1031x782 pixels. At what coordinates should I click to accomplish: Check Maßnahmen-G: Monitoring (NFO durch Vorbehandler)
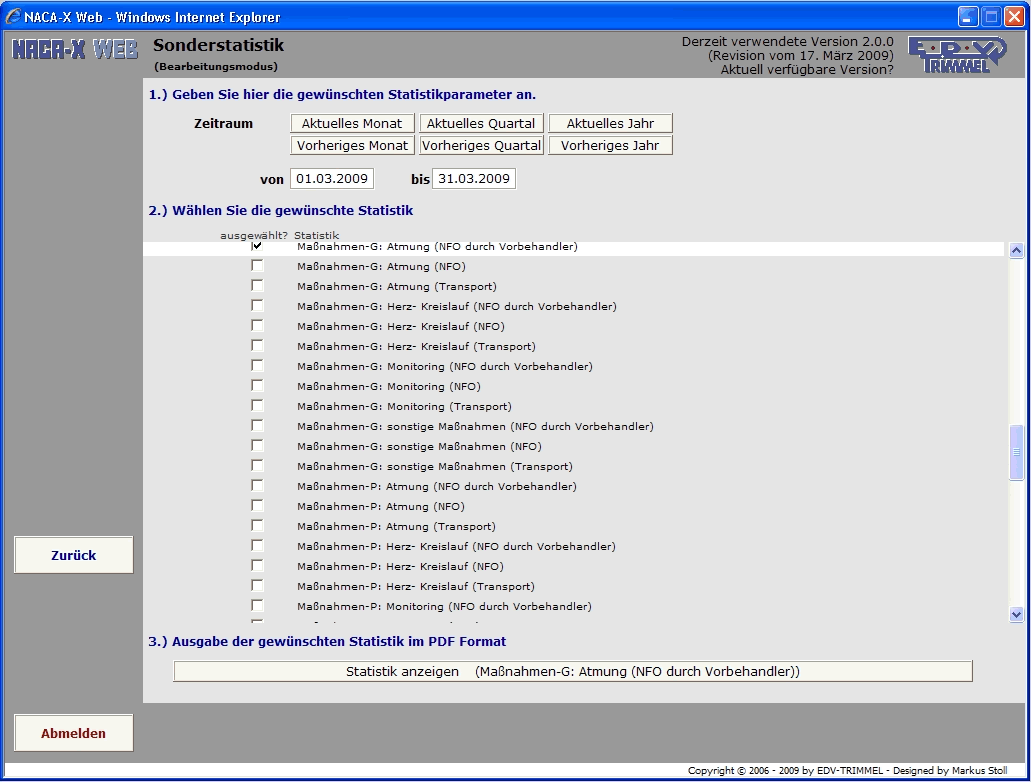pyautogui.click(x=257, y=366)
